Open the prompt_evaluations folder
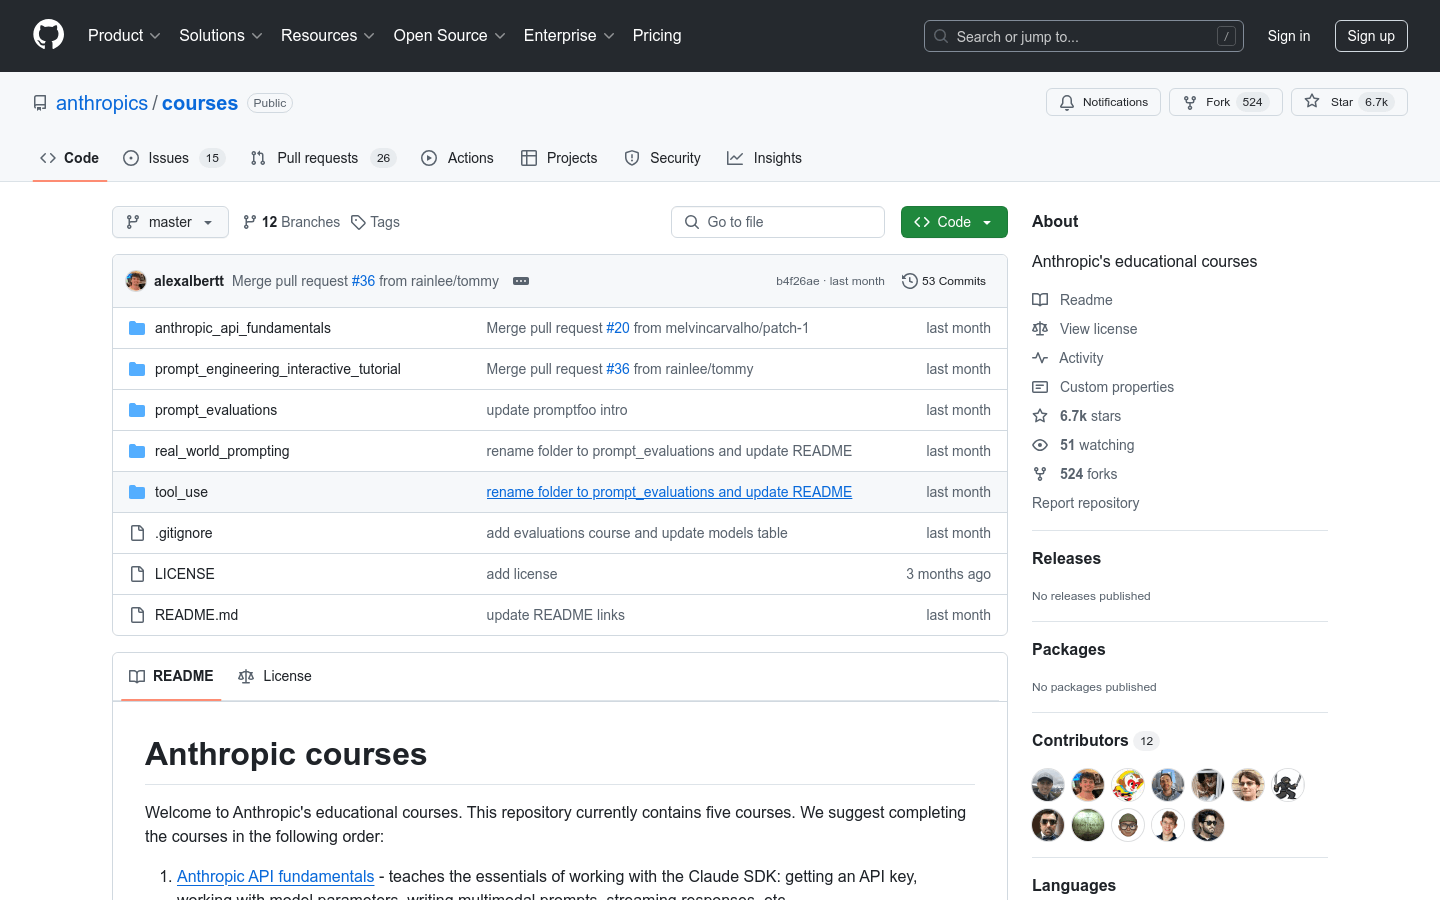The height and width of the screenshot is (900, 1440). (x=216, y=410)
